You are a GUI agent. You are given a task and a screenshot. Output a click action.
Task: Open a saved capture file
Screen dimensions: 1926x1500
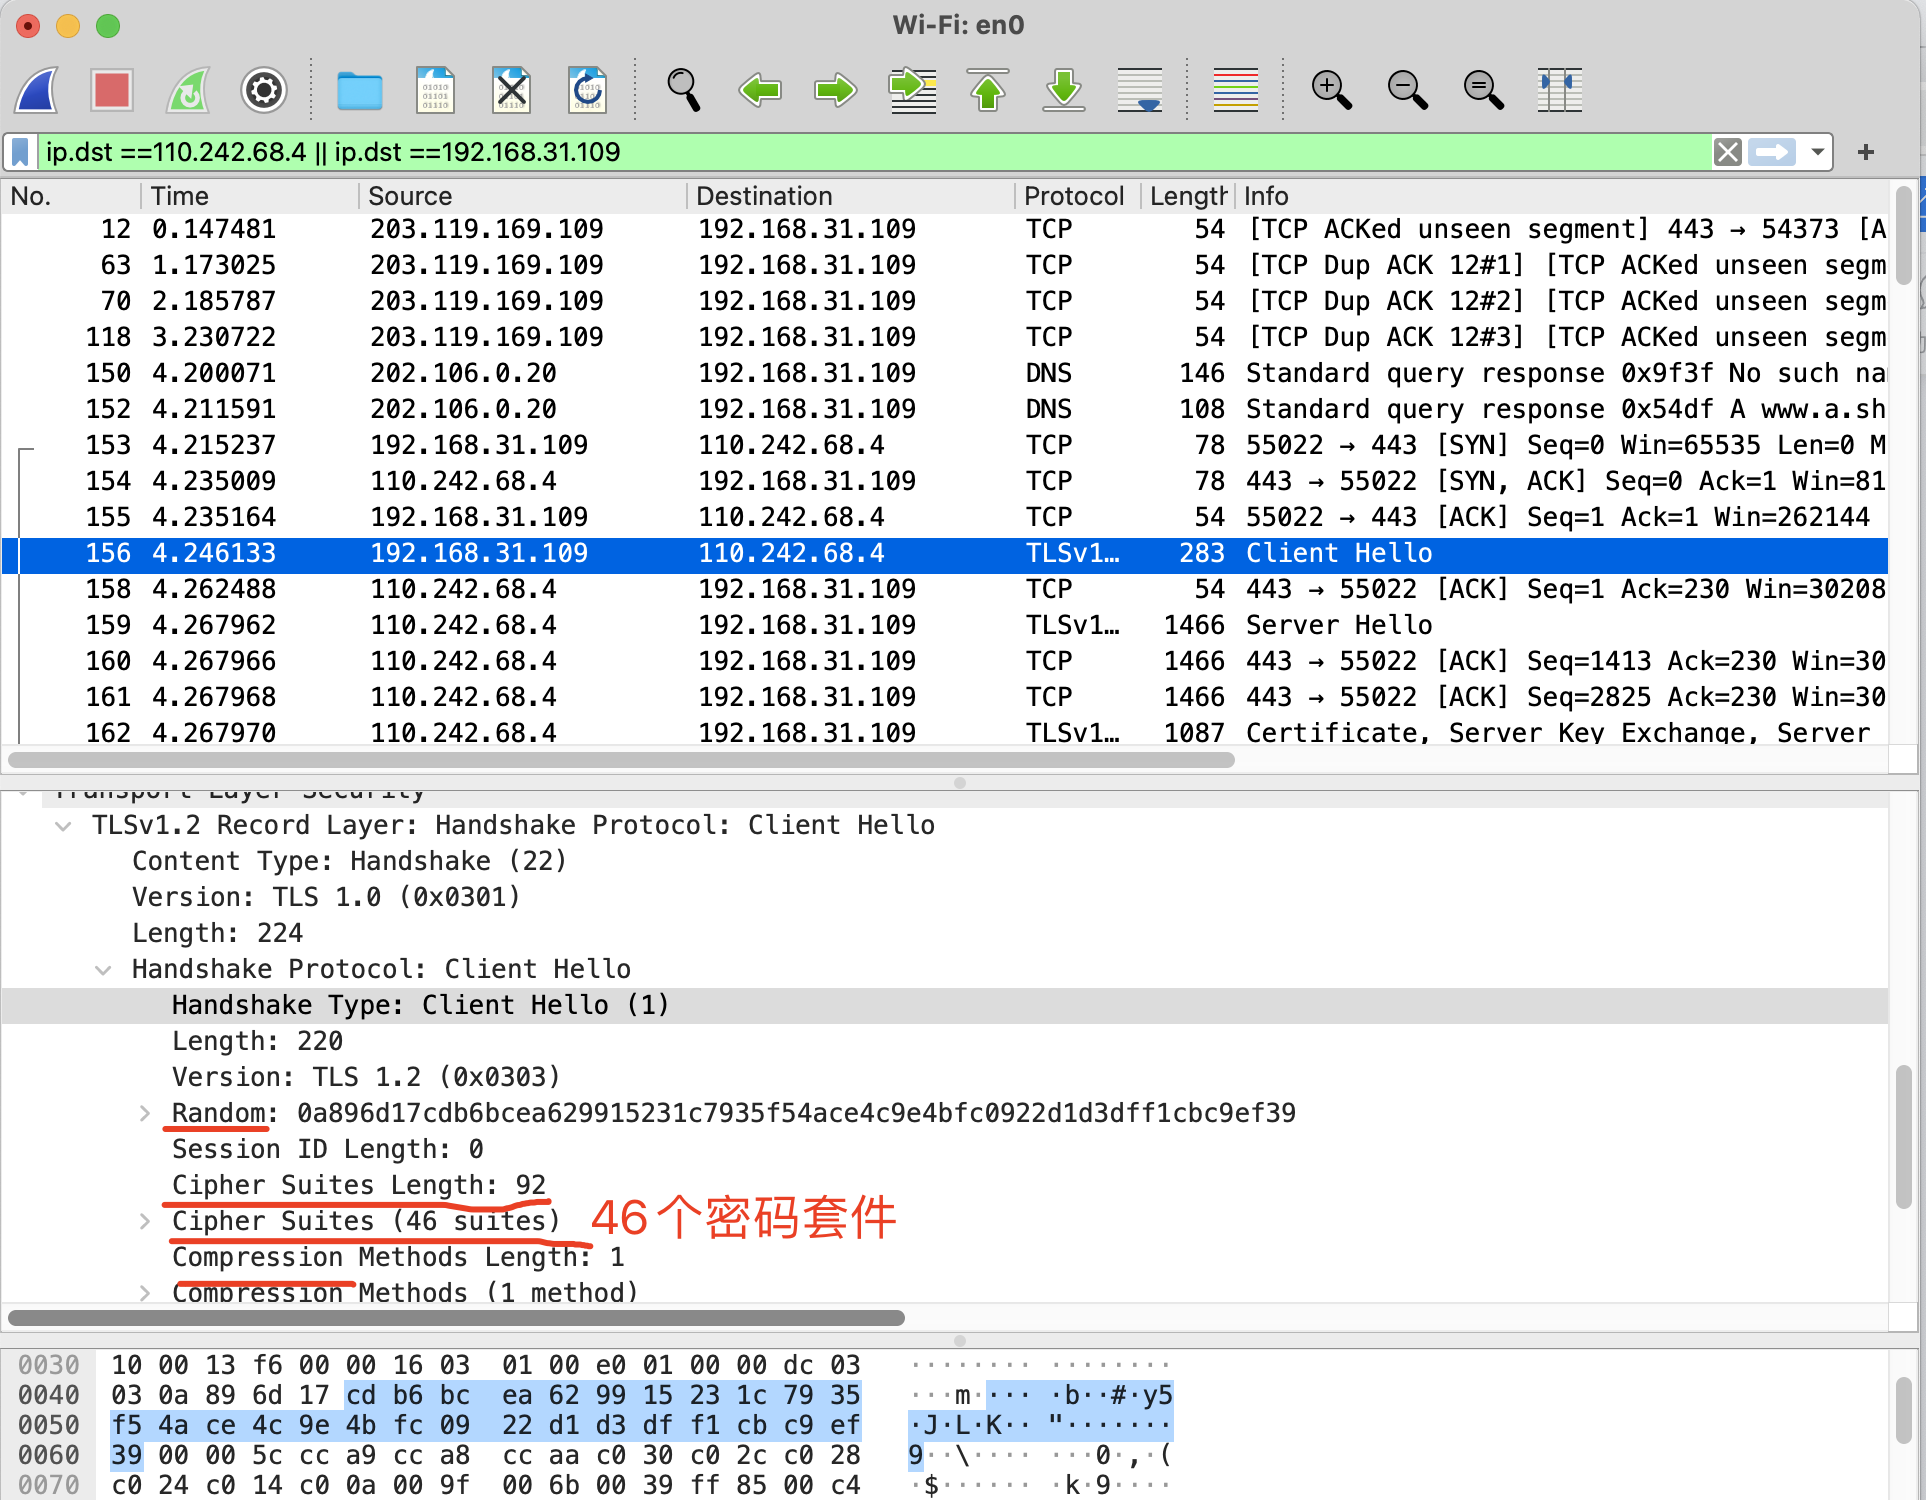(360, 90)
